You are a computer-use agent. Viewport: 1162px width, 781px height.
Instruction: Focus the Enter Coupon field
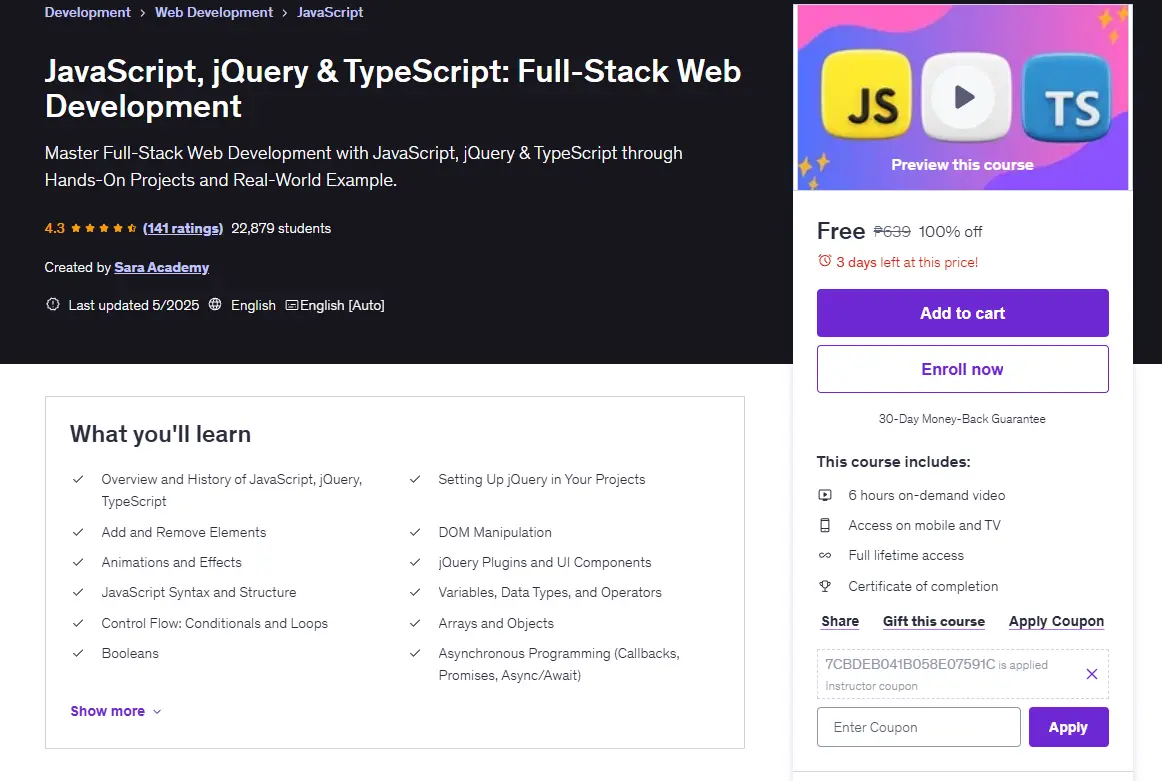pos(919,727)
